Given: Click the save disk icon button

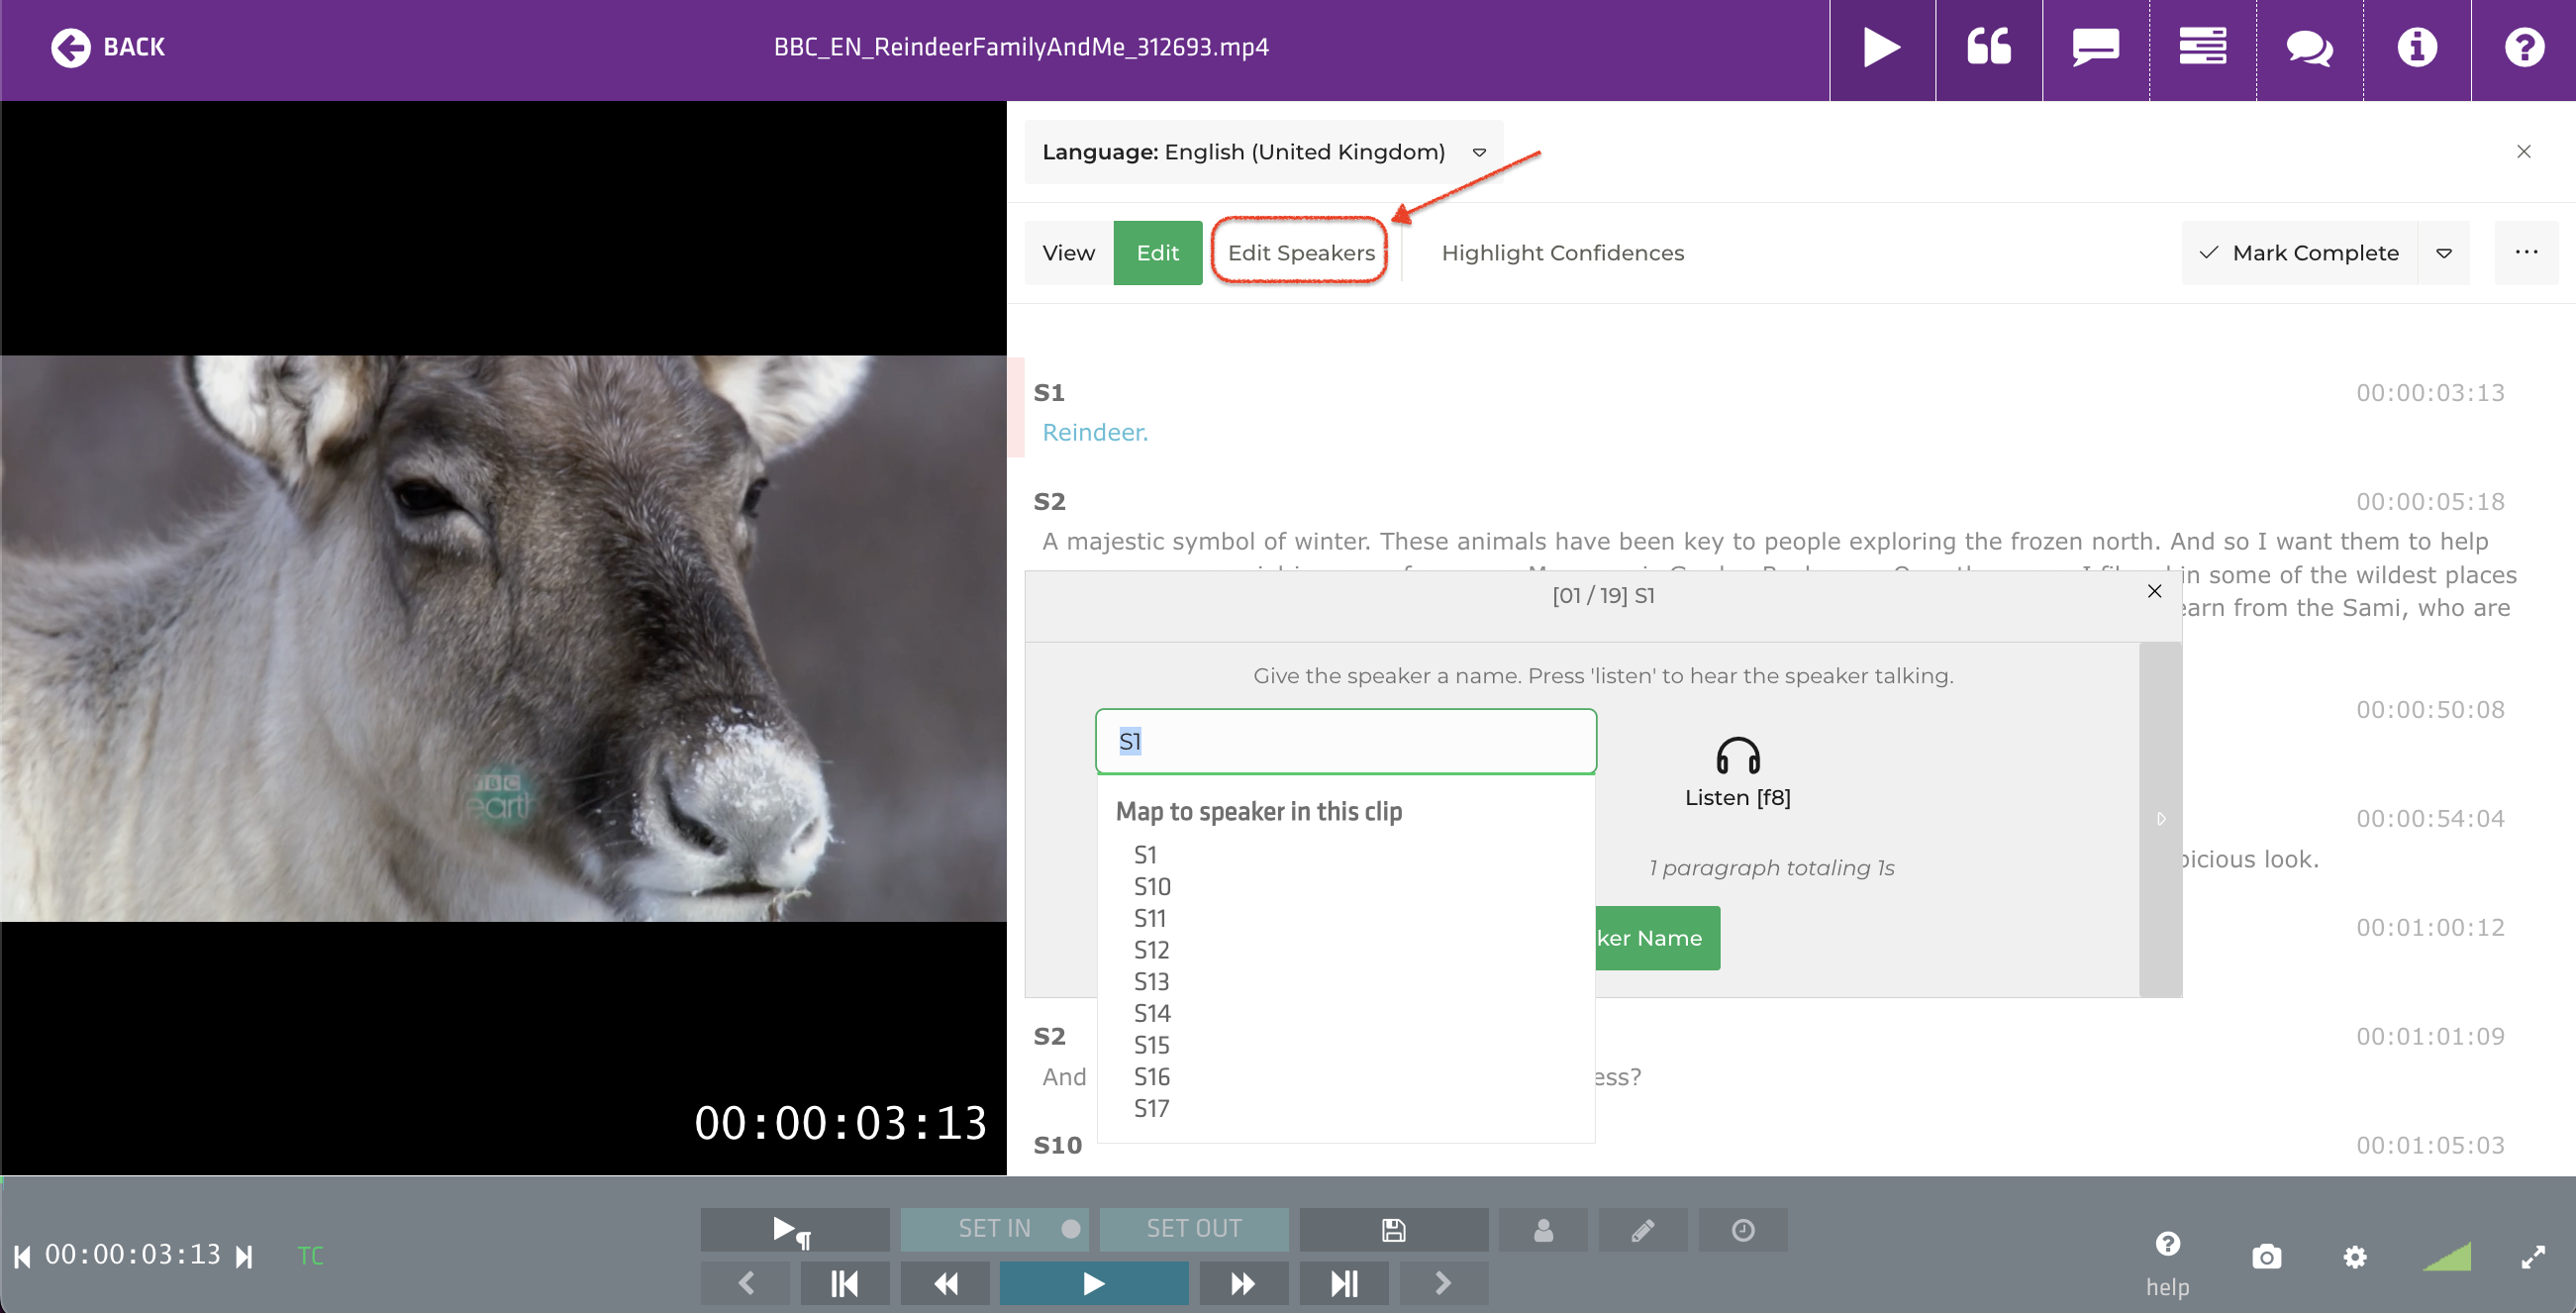Looking at the screenshot, I should click(1393, 1229).
